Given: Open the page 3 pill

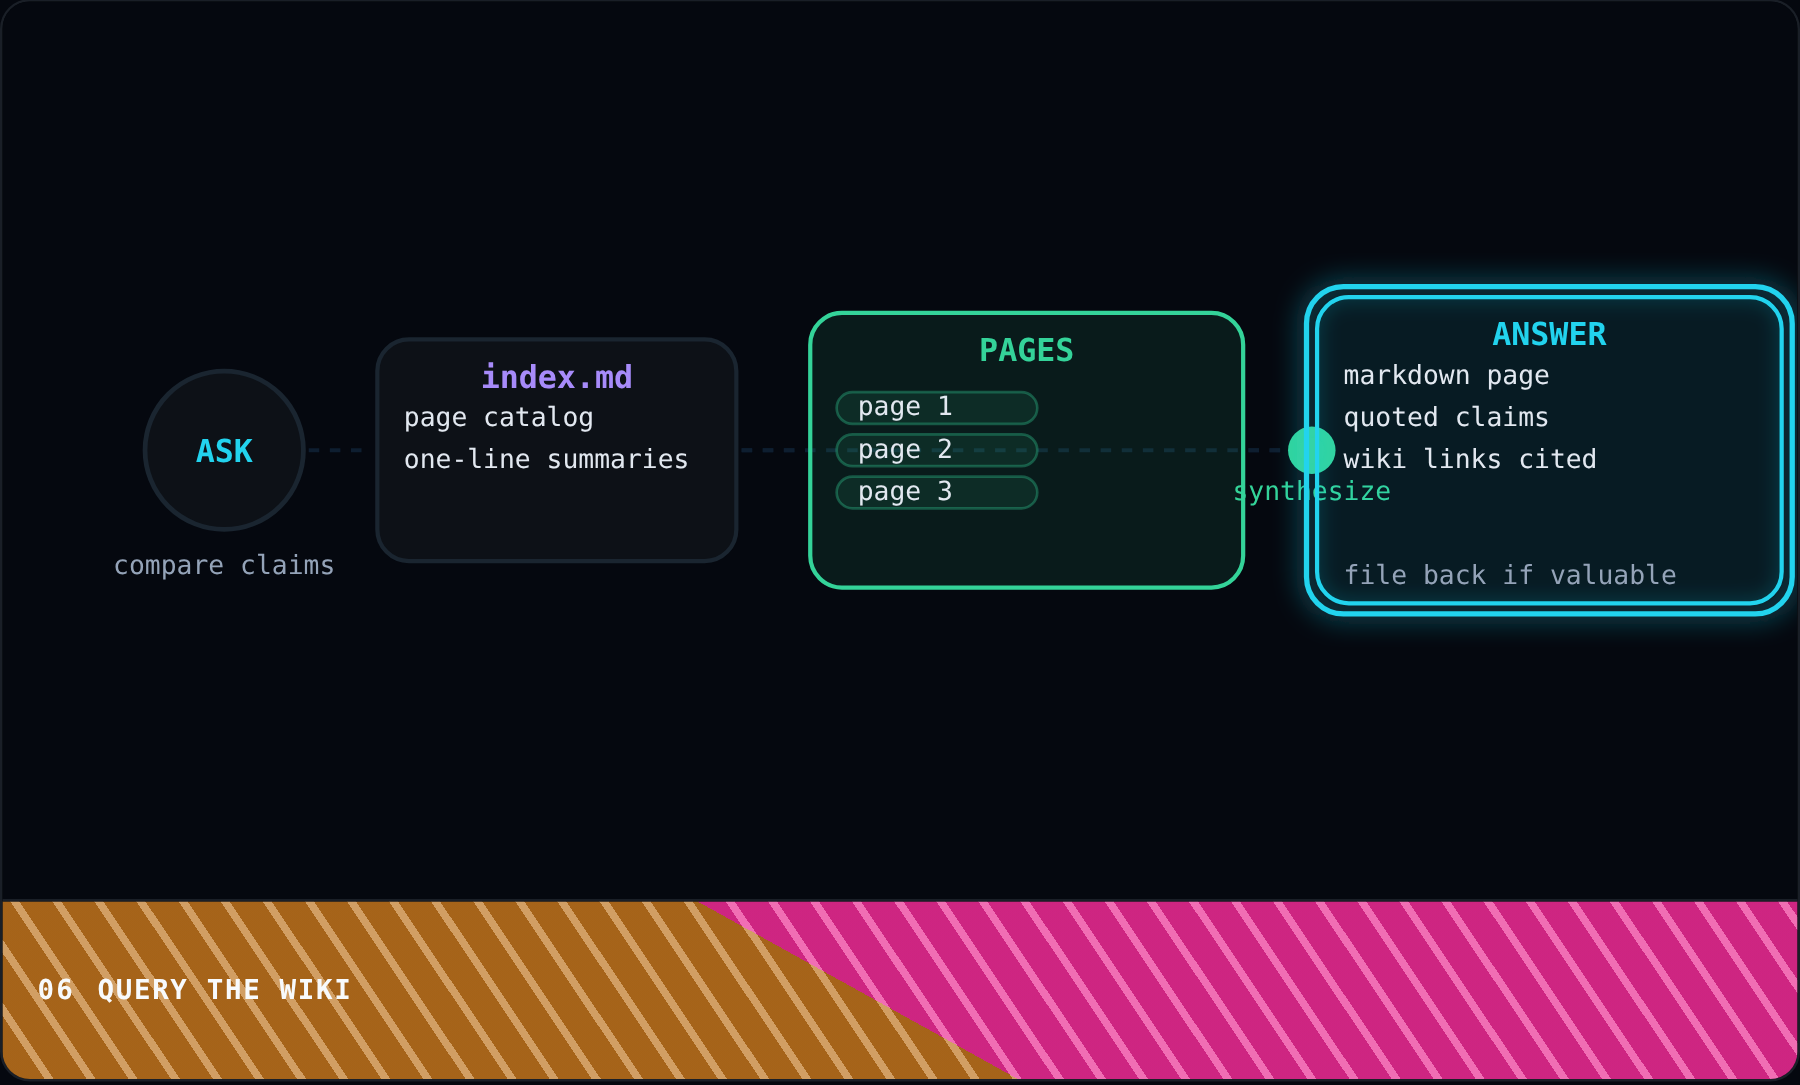Looking at the screenshot, I should (937, 492).
